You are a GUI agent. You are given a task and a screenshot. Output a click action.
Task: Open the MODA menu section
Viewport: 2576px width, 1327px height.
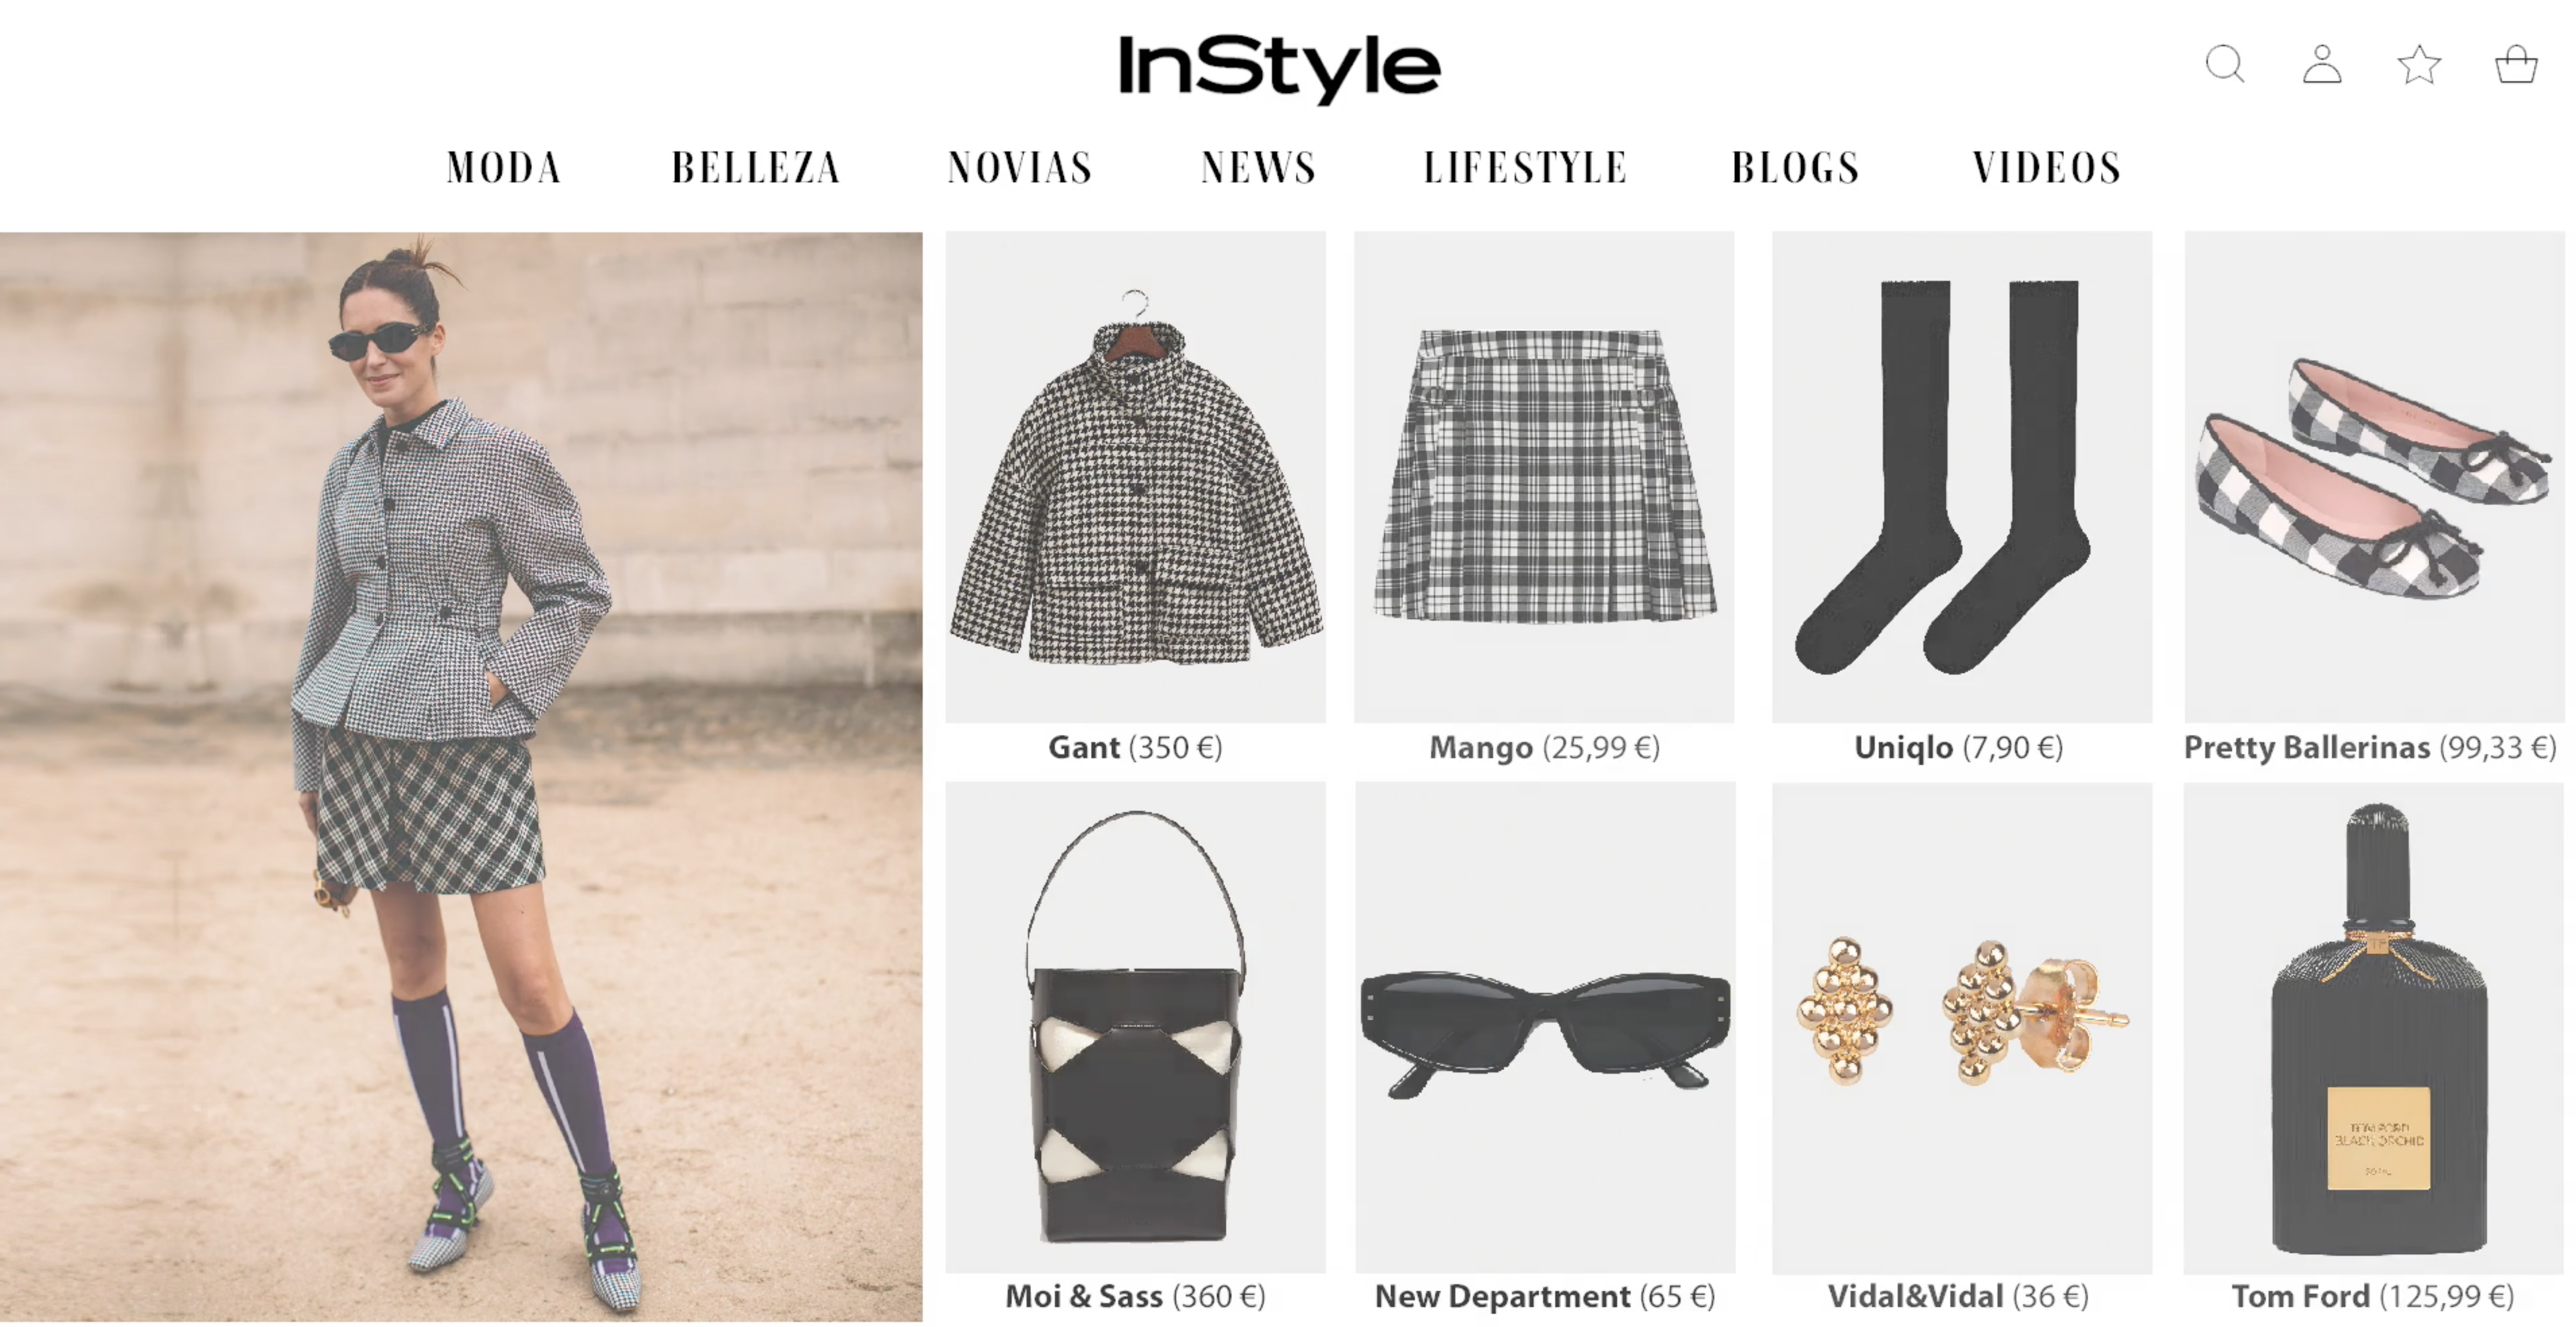[x=504, y=167]
